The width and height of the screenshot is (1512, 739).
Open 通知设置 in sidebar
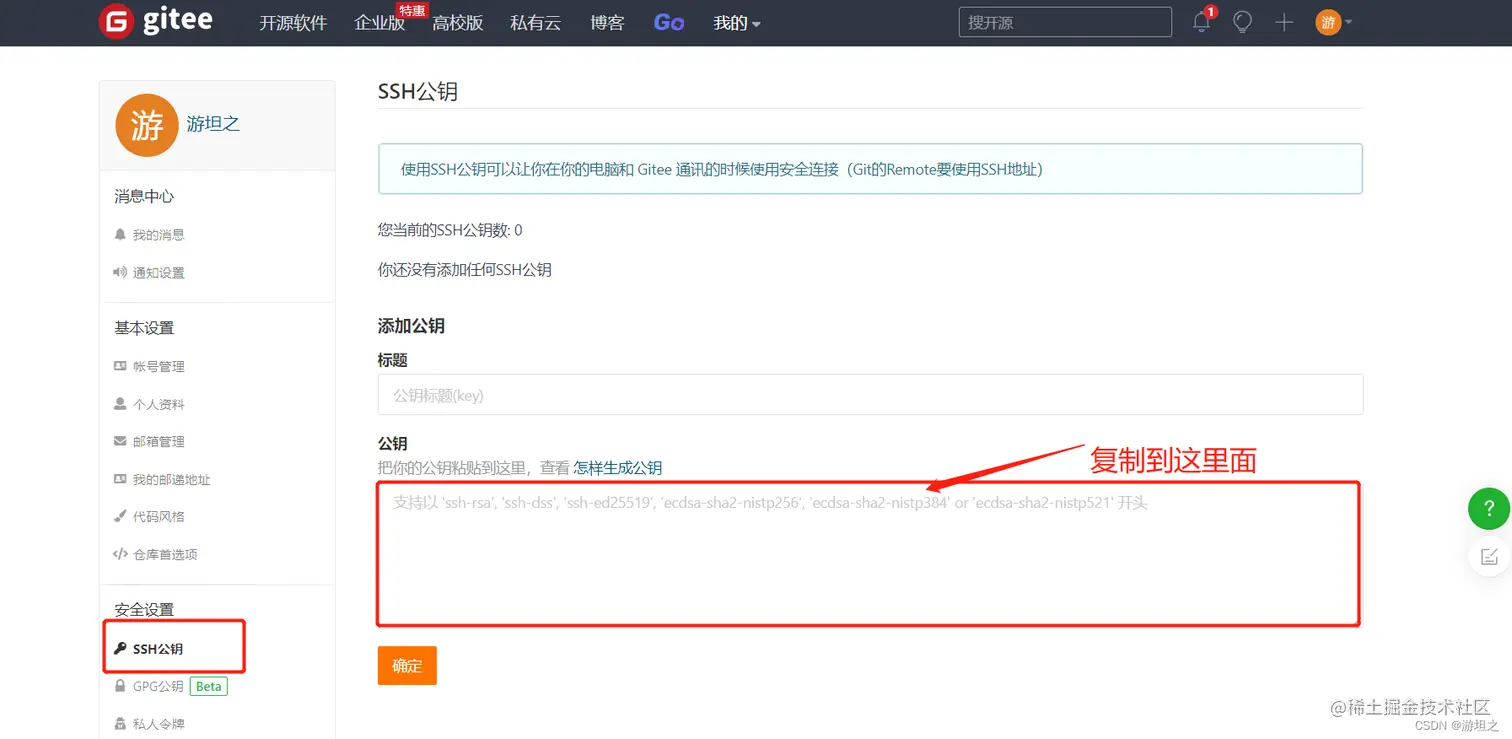[x=159, y=272]
